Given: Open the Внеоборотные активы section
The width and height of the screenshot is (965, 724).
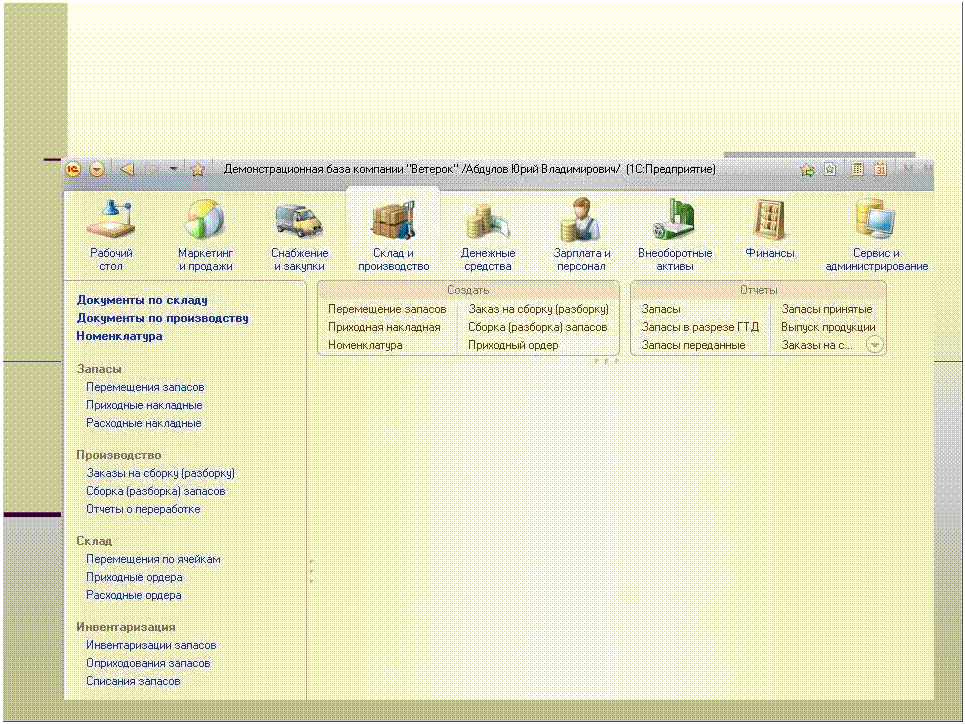Looking at the screenshot, I should [675, 235].
